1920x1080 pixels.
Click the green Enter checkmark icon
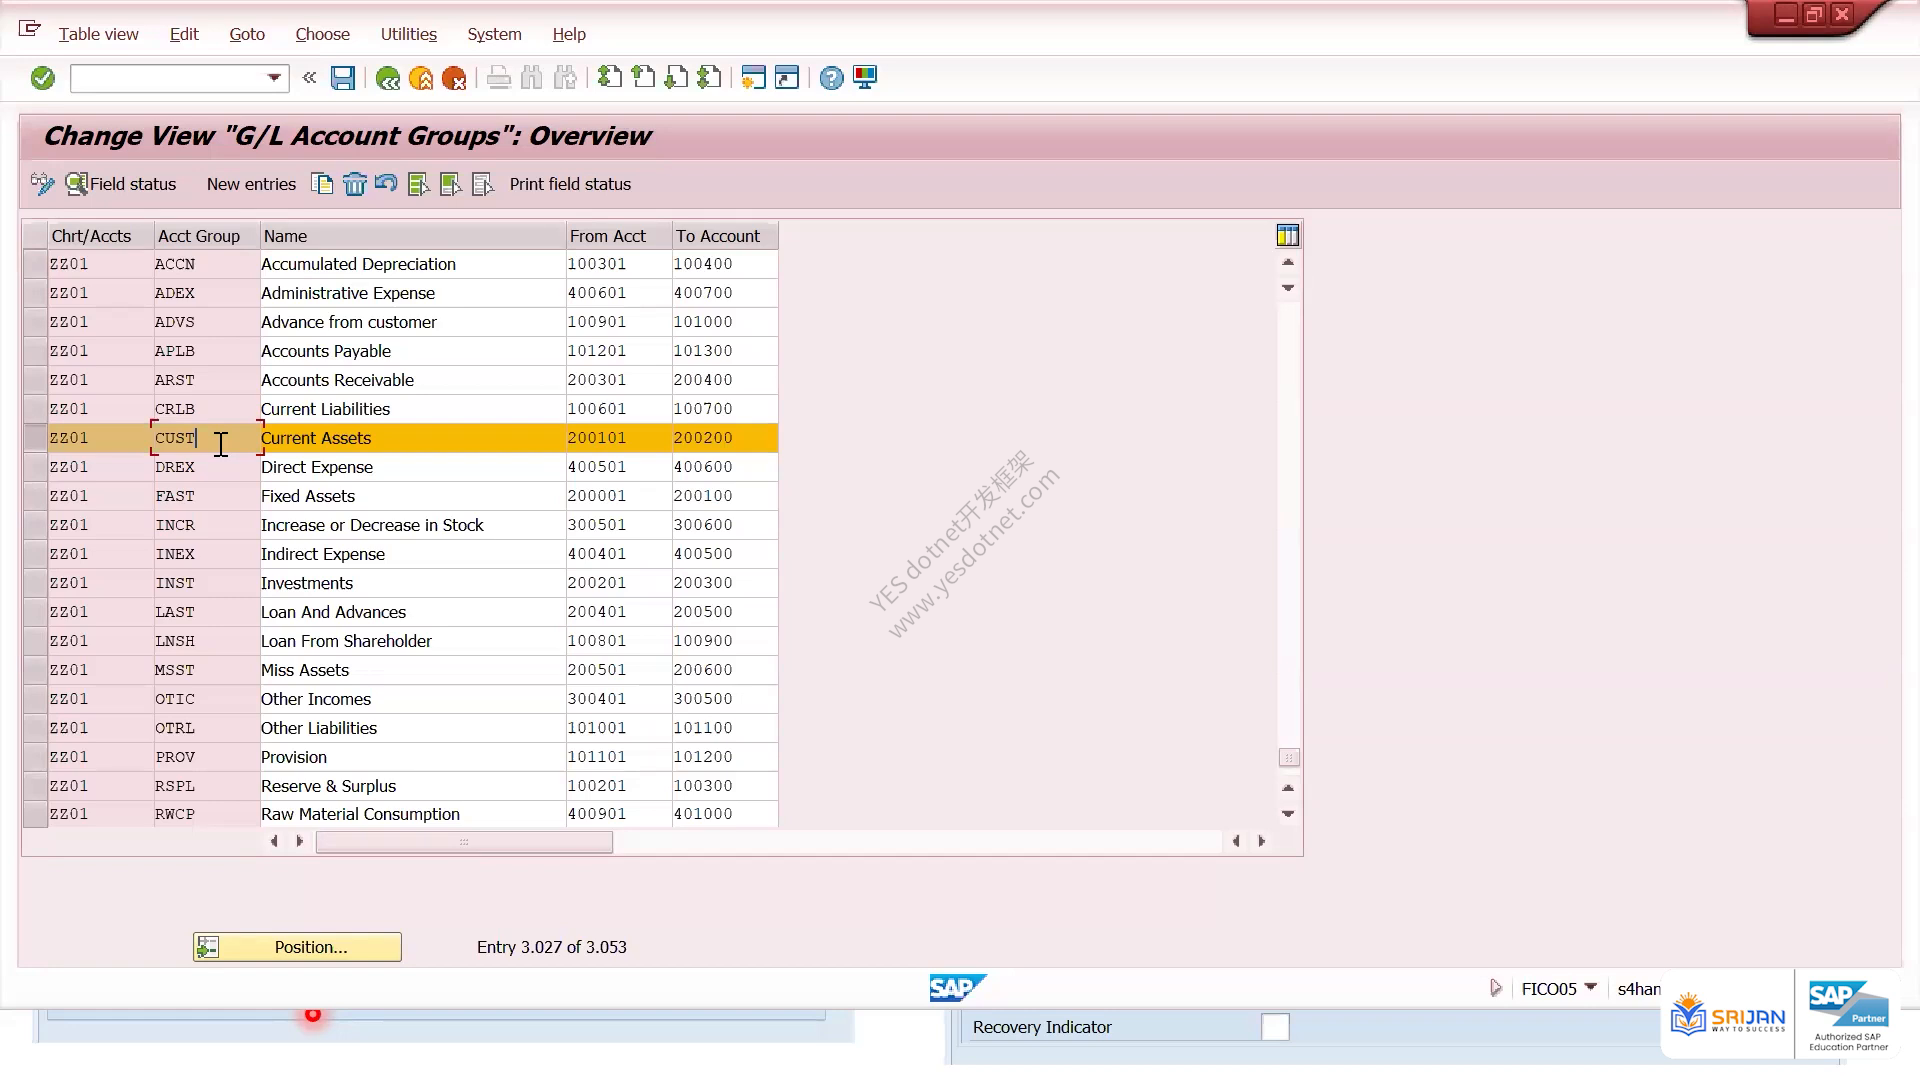pos(42,78)
